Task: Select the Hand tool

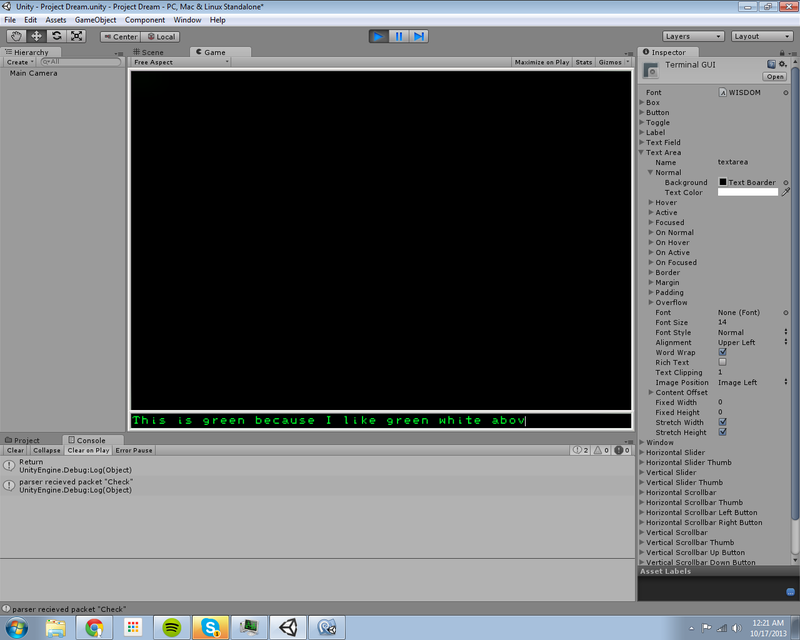Action: [x=16, y=36]
